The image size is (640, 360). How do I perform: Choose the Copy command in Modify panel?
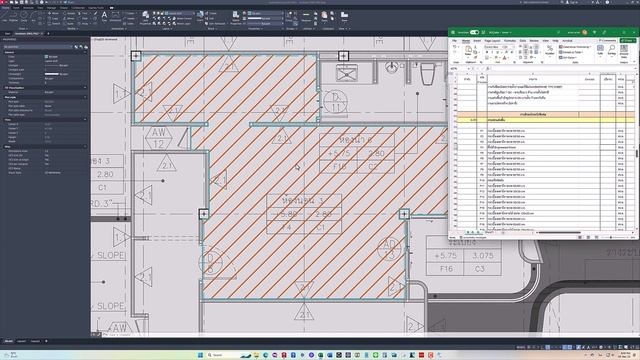tap(53, 18)
